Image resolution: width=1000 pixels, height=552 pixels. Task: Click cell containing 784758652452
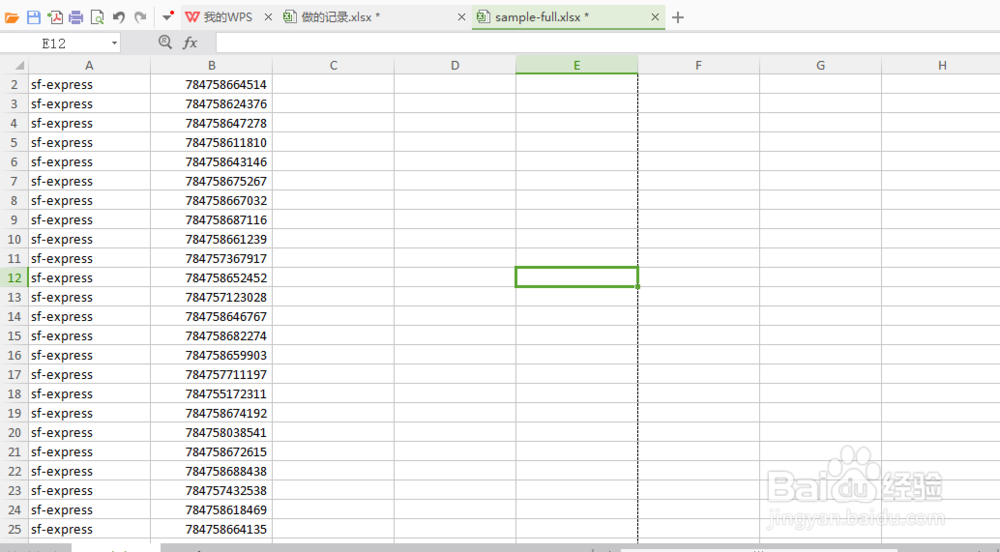pos(211,278)
